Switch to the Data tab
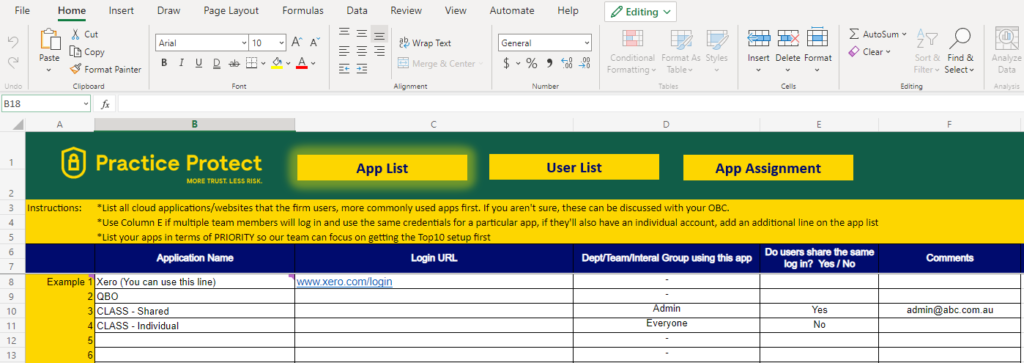 tap(357, 10)
